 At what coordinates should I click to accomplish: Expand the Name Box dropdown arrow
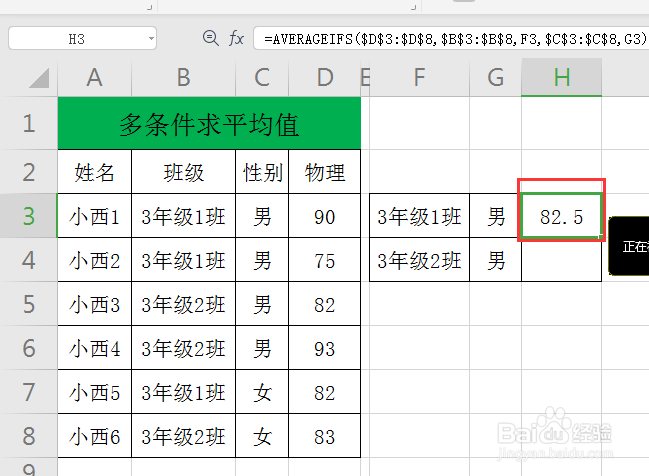[151, 39]
